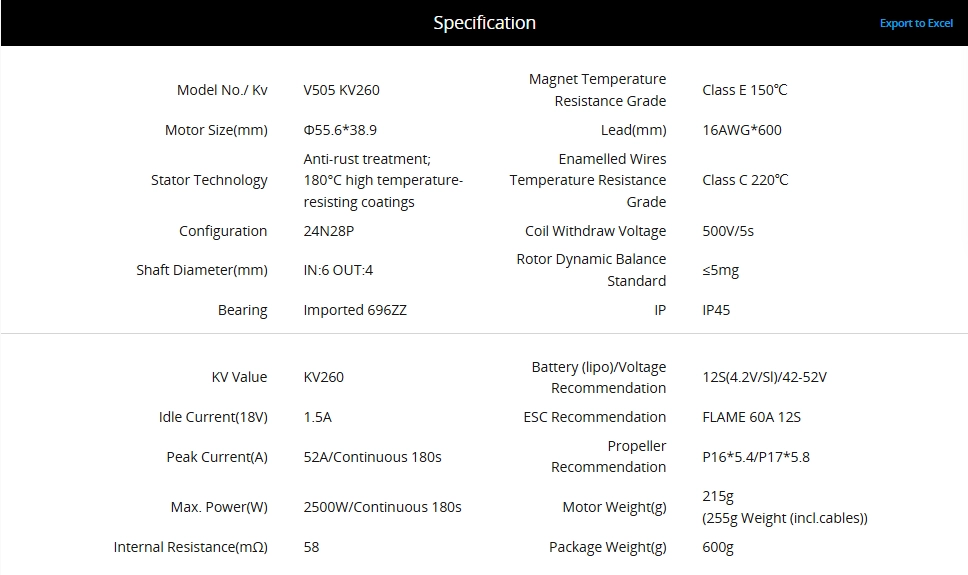Click the Specification header title
This screenshot has width=968, height=575.
tap(484, 23)
